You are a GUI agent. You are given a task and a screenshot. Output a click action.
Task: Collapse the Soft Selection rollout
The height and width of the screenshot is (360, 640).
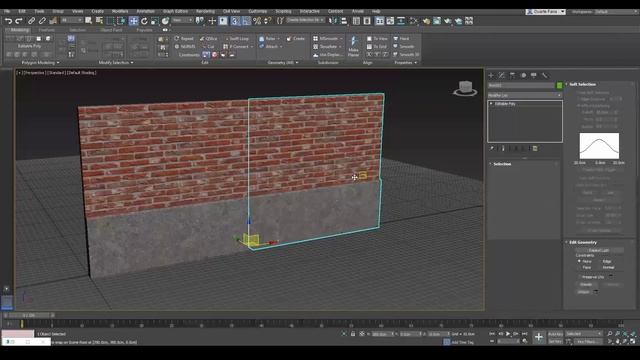[582, 84]
